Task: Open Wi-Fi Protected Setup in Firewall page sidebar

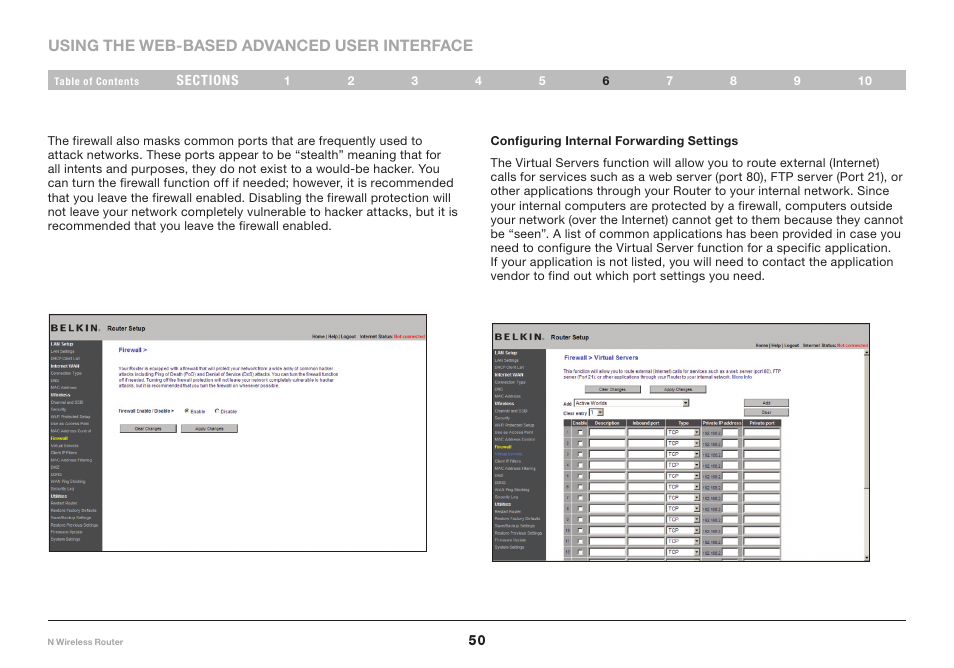Action: [x=71, y=417]
